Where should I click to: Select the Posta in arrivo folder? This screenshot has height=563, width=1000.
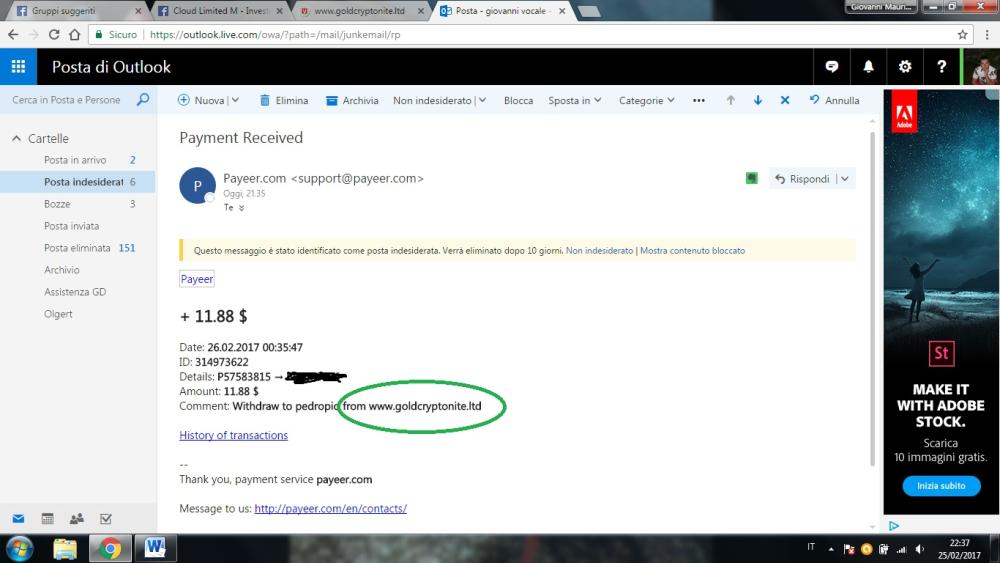point(75,160)
